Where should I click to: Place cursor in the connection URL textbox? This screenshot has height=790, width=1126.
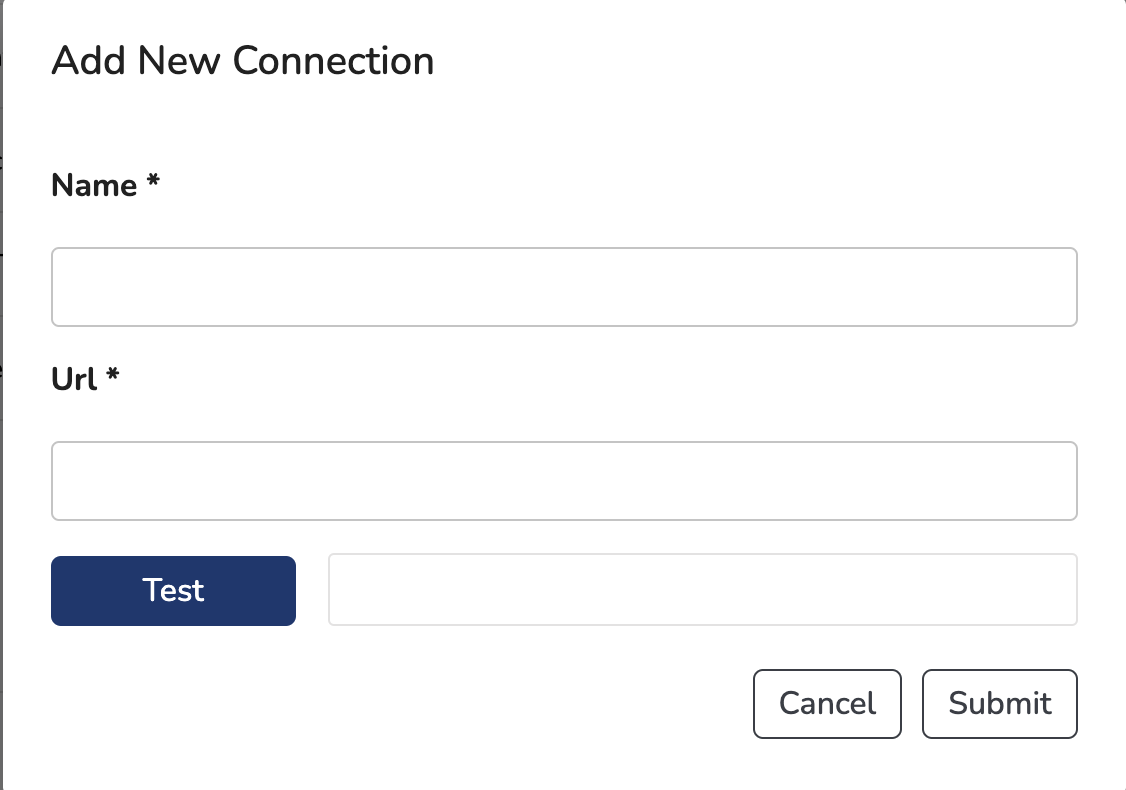pos(564,480)
